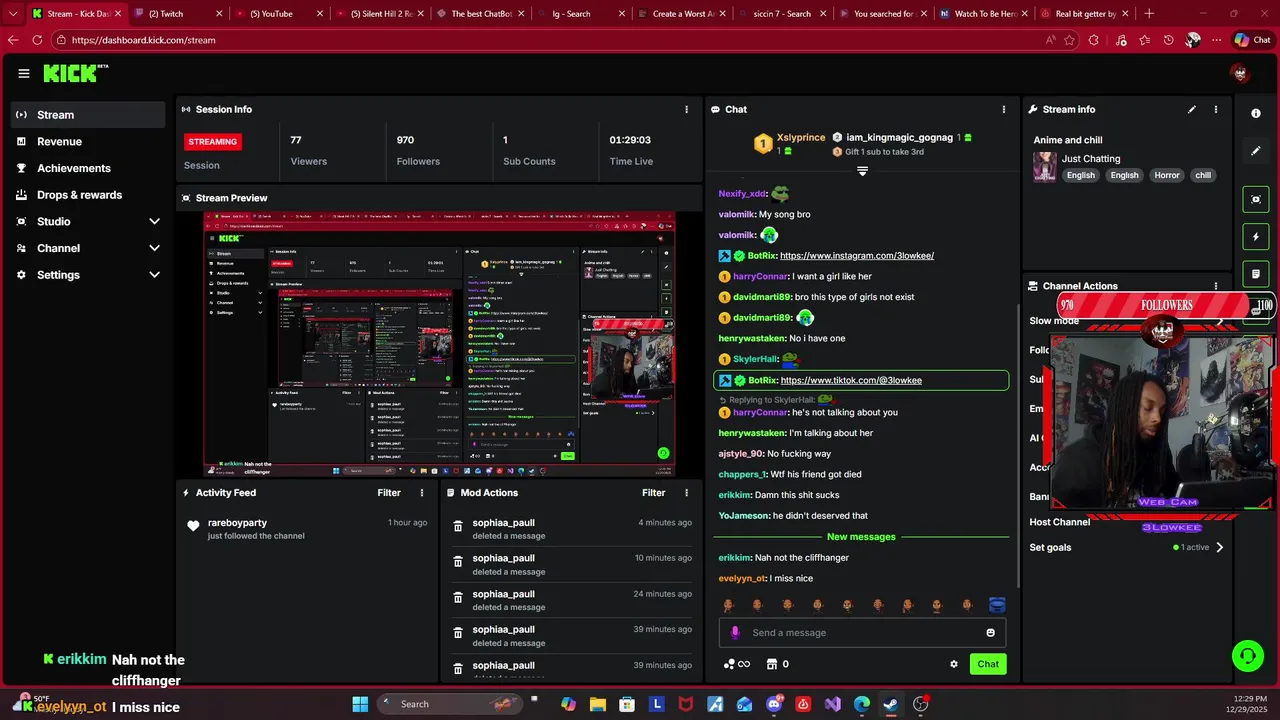Open the hamburger menu beside the Kick logo
1280x720 pixels.
tap(24, 73)
